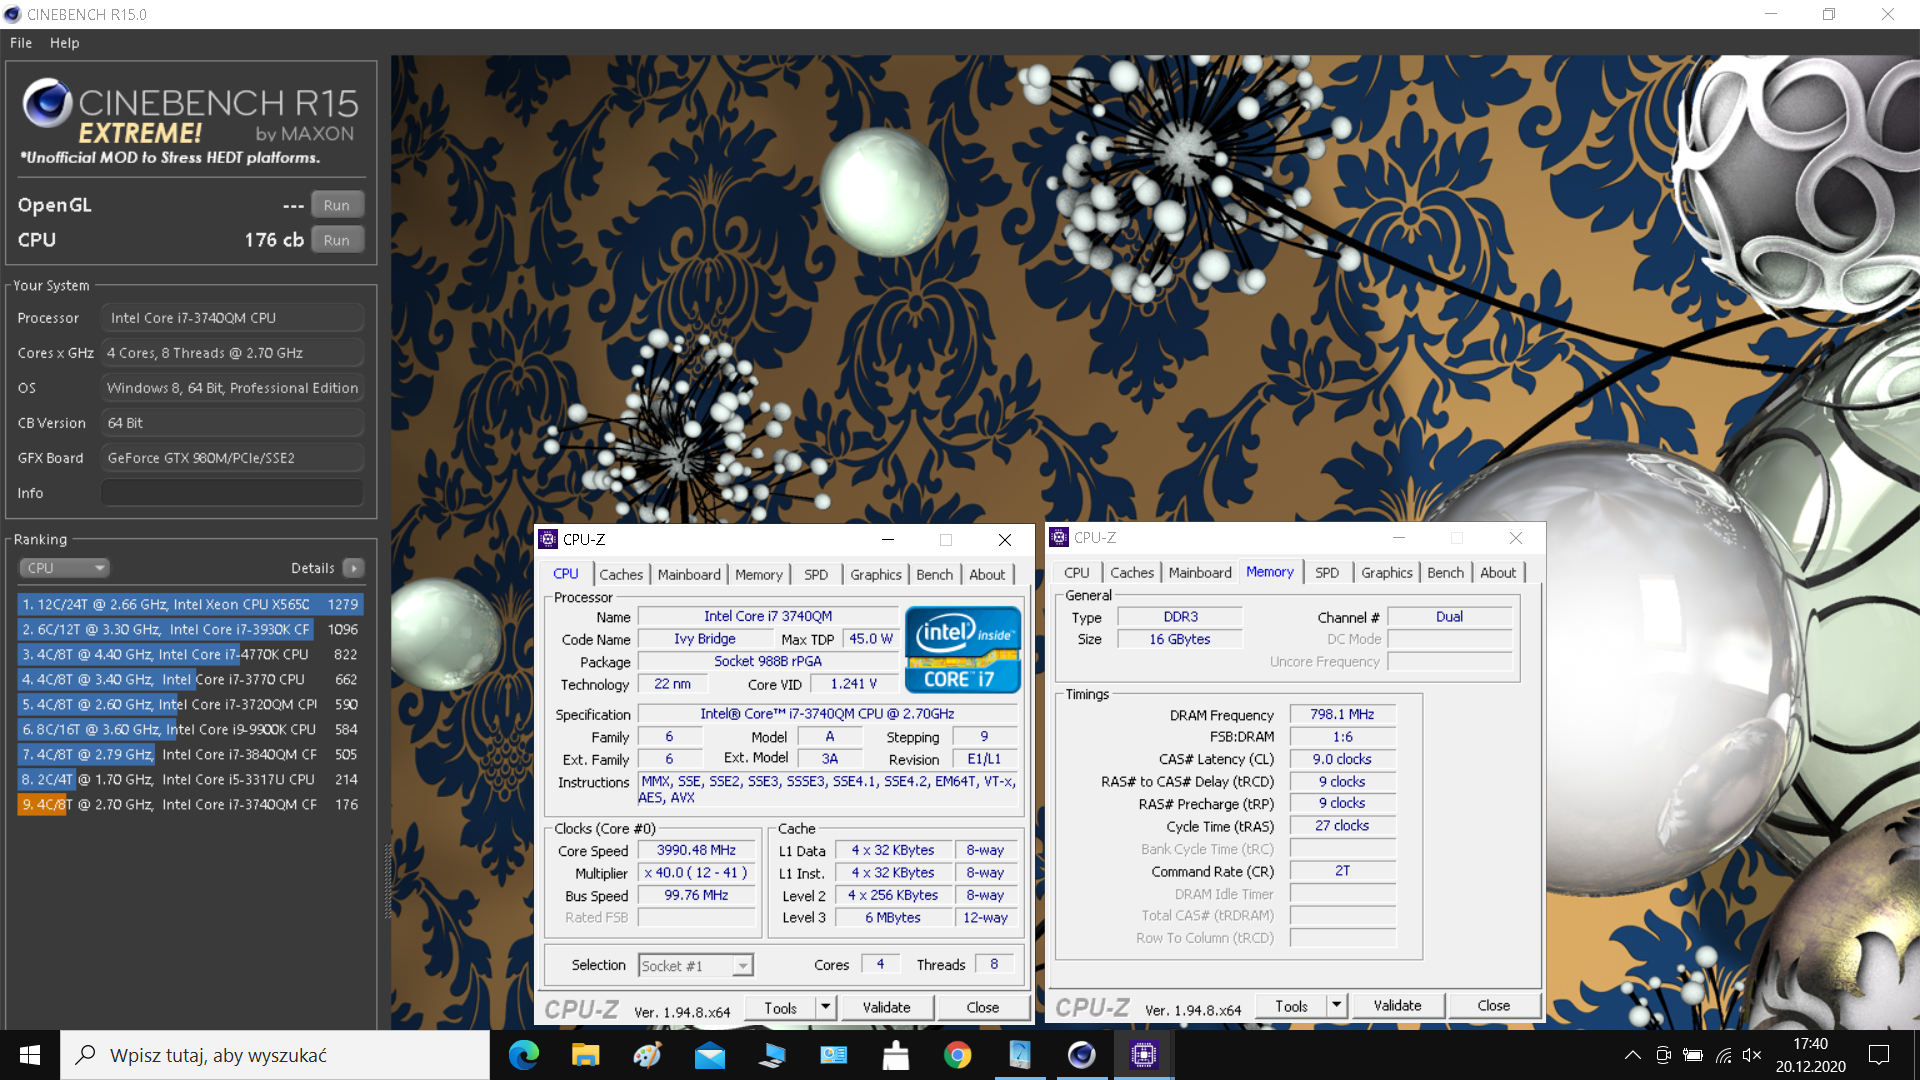Run the OpenGL benchmark

pyautogui.click(x=337, y=205)
